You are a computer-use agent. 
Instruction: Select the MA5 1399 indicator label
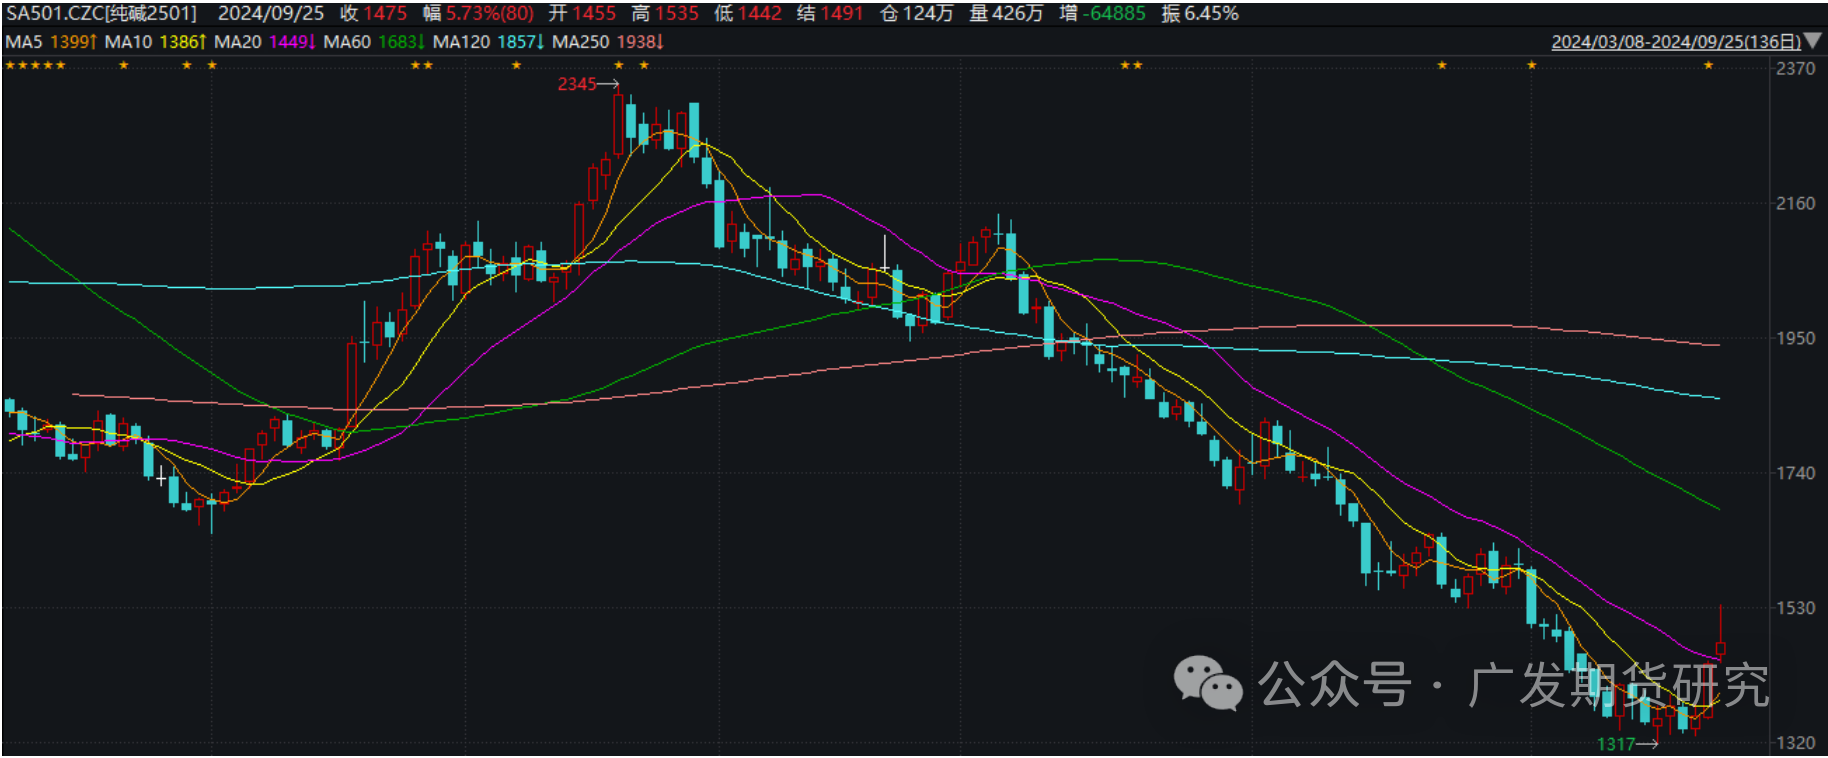(x=51, y=42)
